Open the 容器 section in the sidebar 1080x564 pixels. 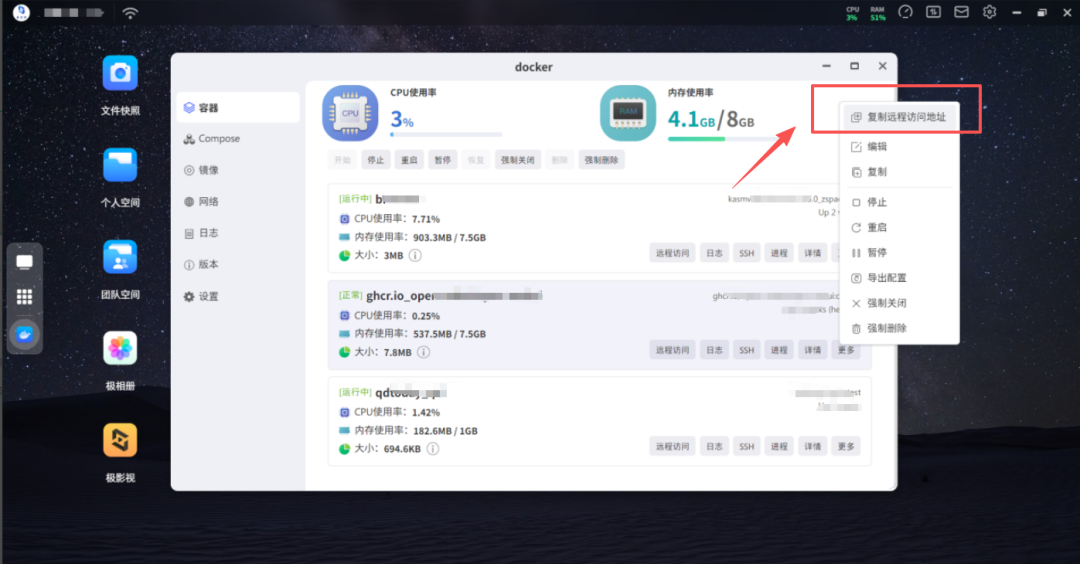coord(238,107)
